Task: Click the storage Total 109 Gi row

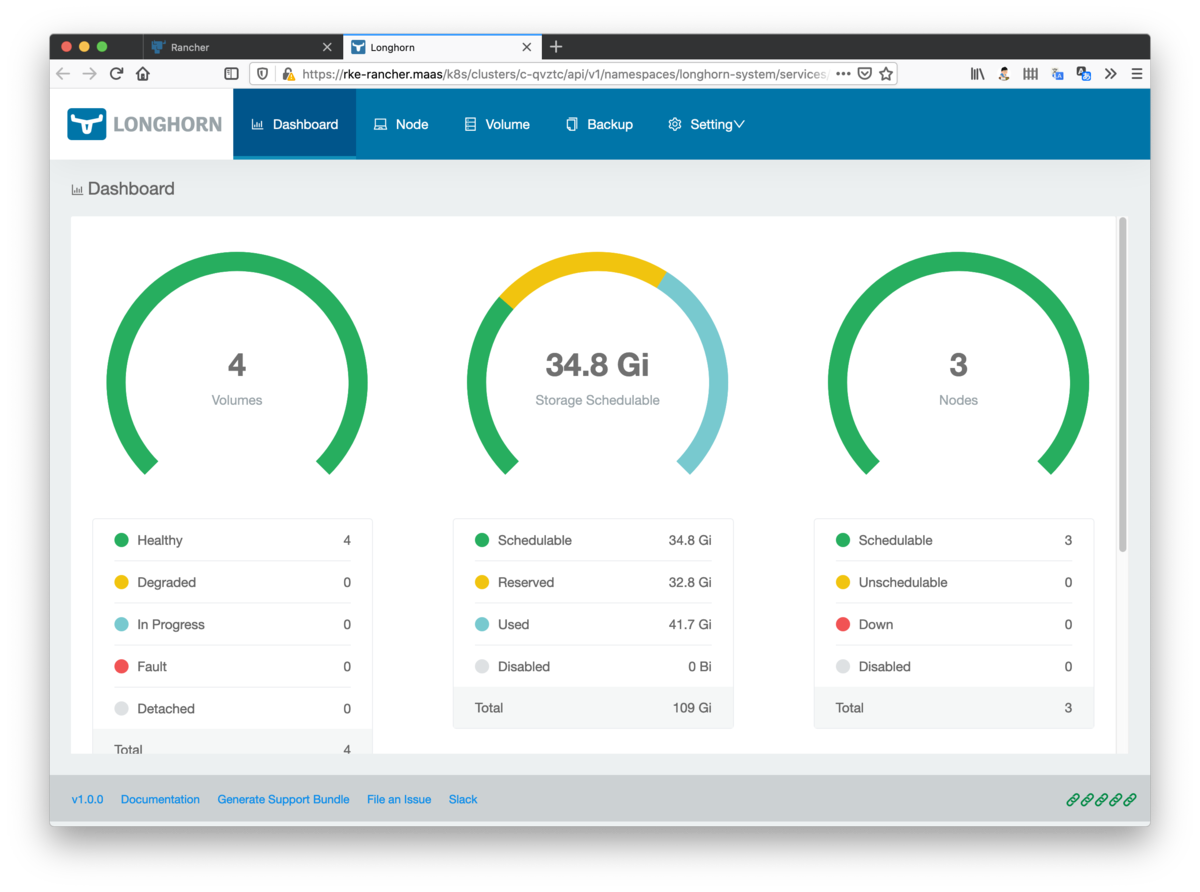Action: point(593,707)
